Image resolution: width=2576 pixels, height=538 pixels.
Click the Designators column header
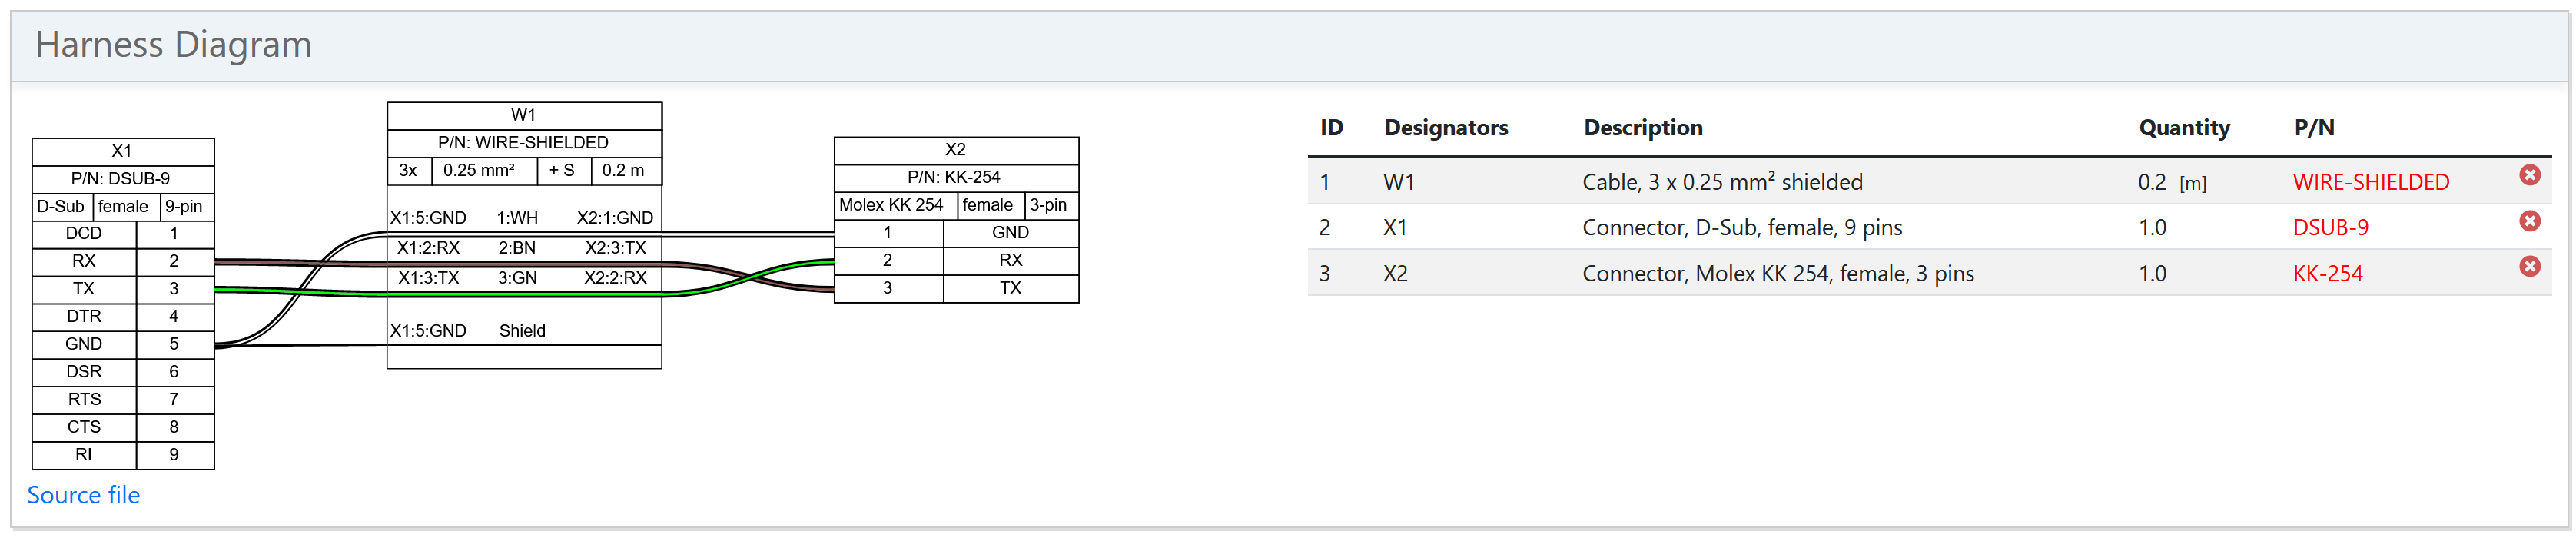pos(1445,128)
